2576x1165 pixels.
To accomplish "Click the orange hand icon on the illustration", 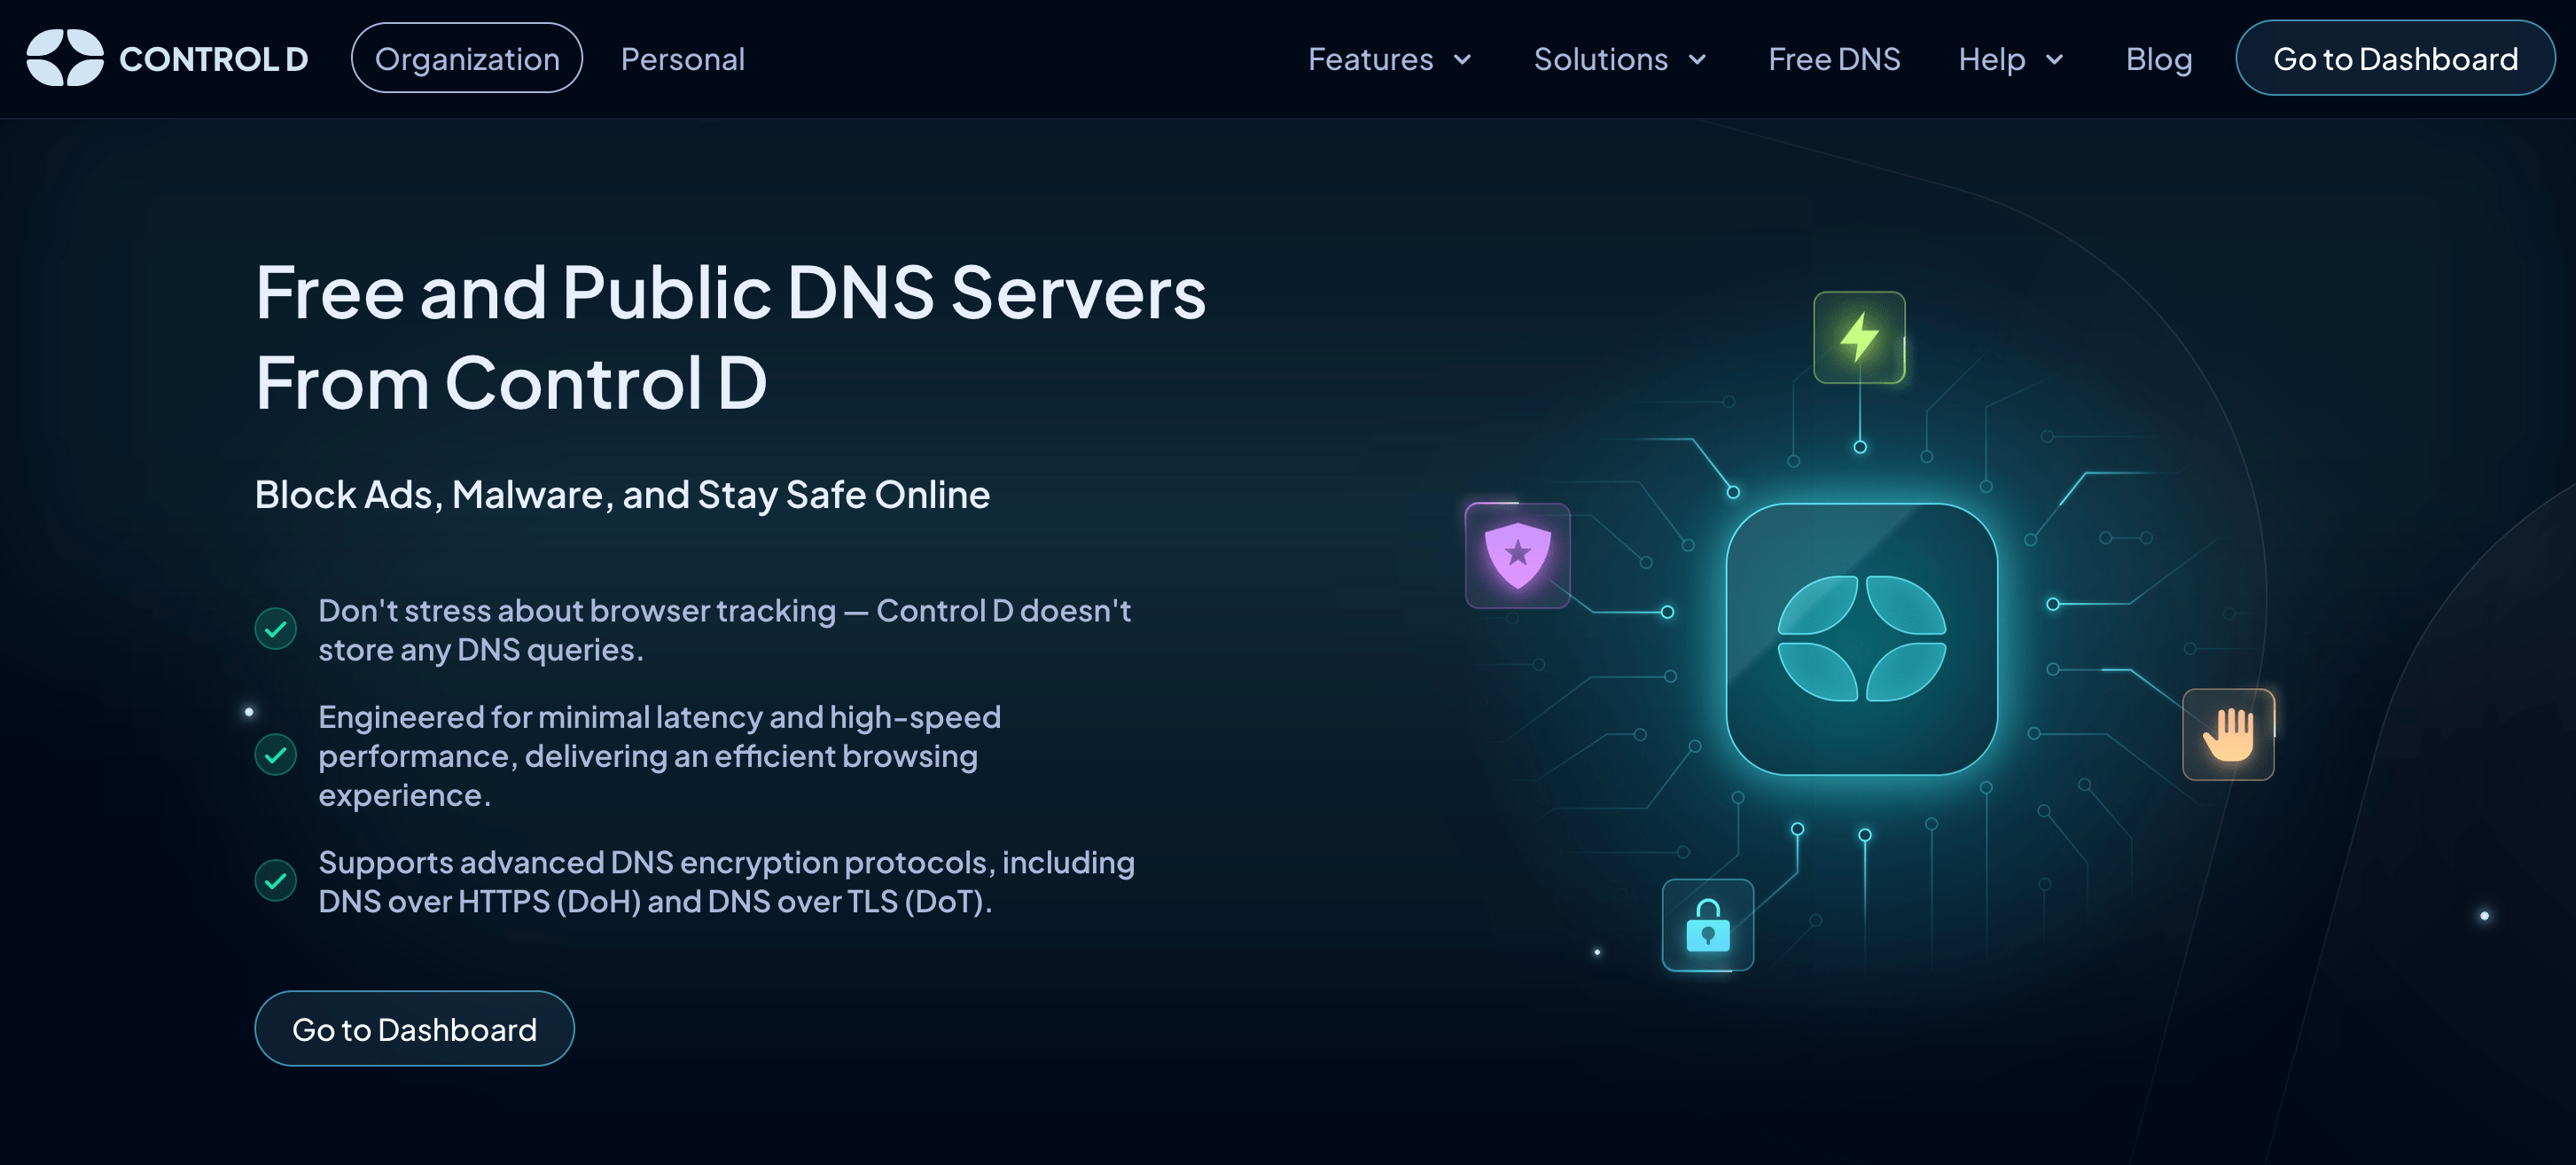I will (x=2228, y=734).
